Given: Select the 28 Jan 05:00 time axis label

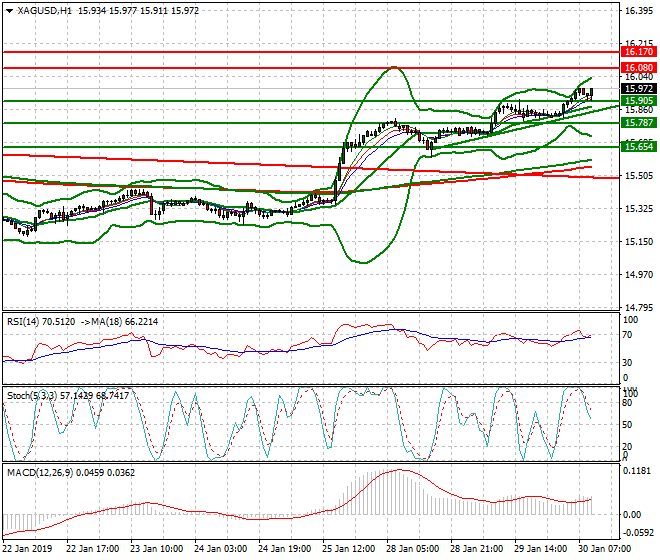Looking at the screenshot, I should pyautogui.click(x=413, y=549).
